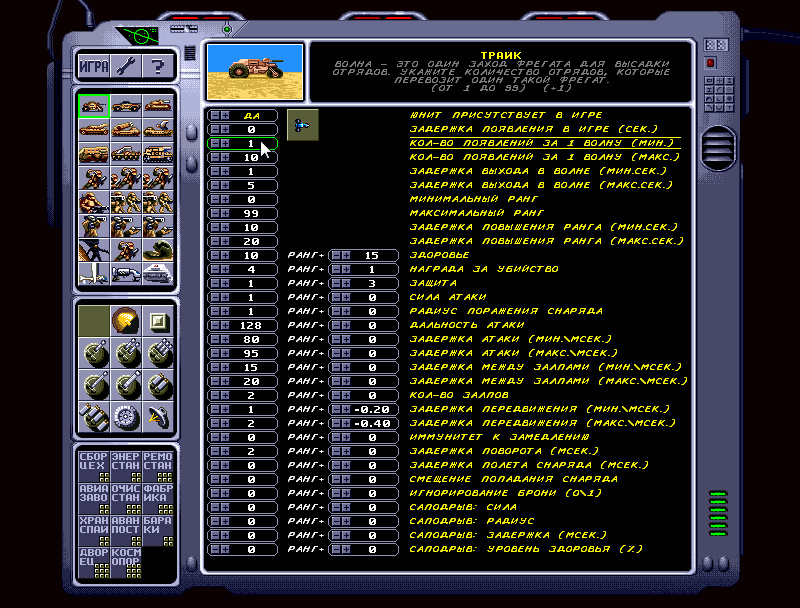Screen dimensions: 800x608
Task: Open the РЕМО СТАН building settings
Action: 158,466
